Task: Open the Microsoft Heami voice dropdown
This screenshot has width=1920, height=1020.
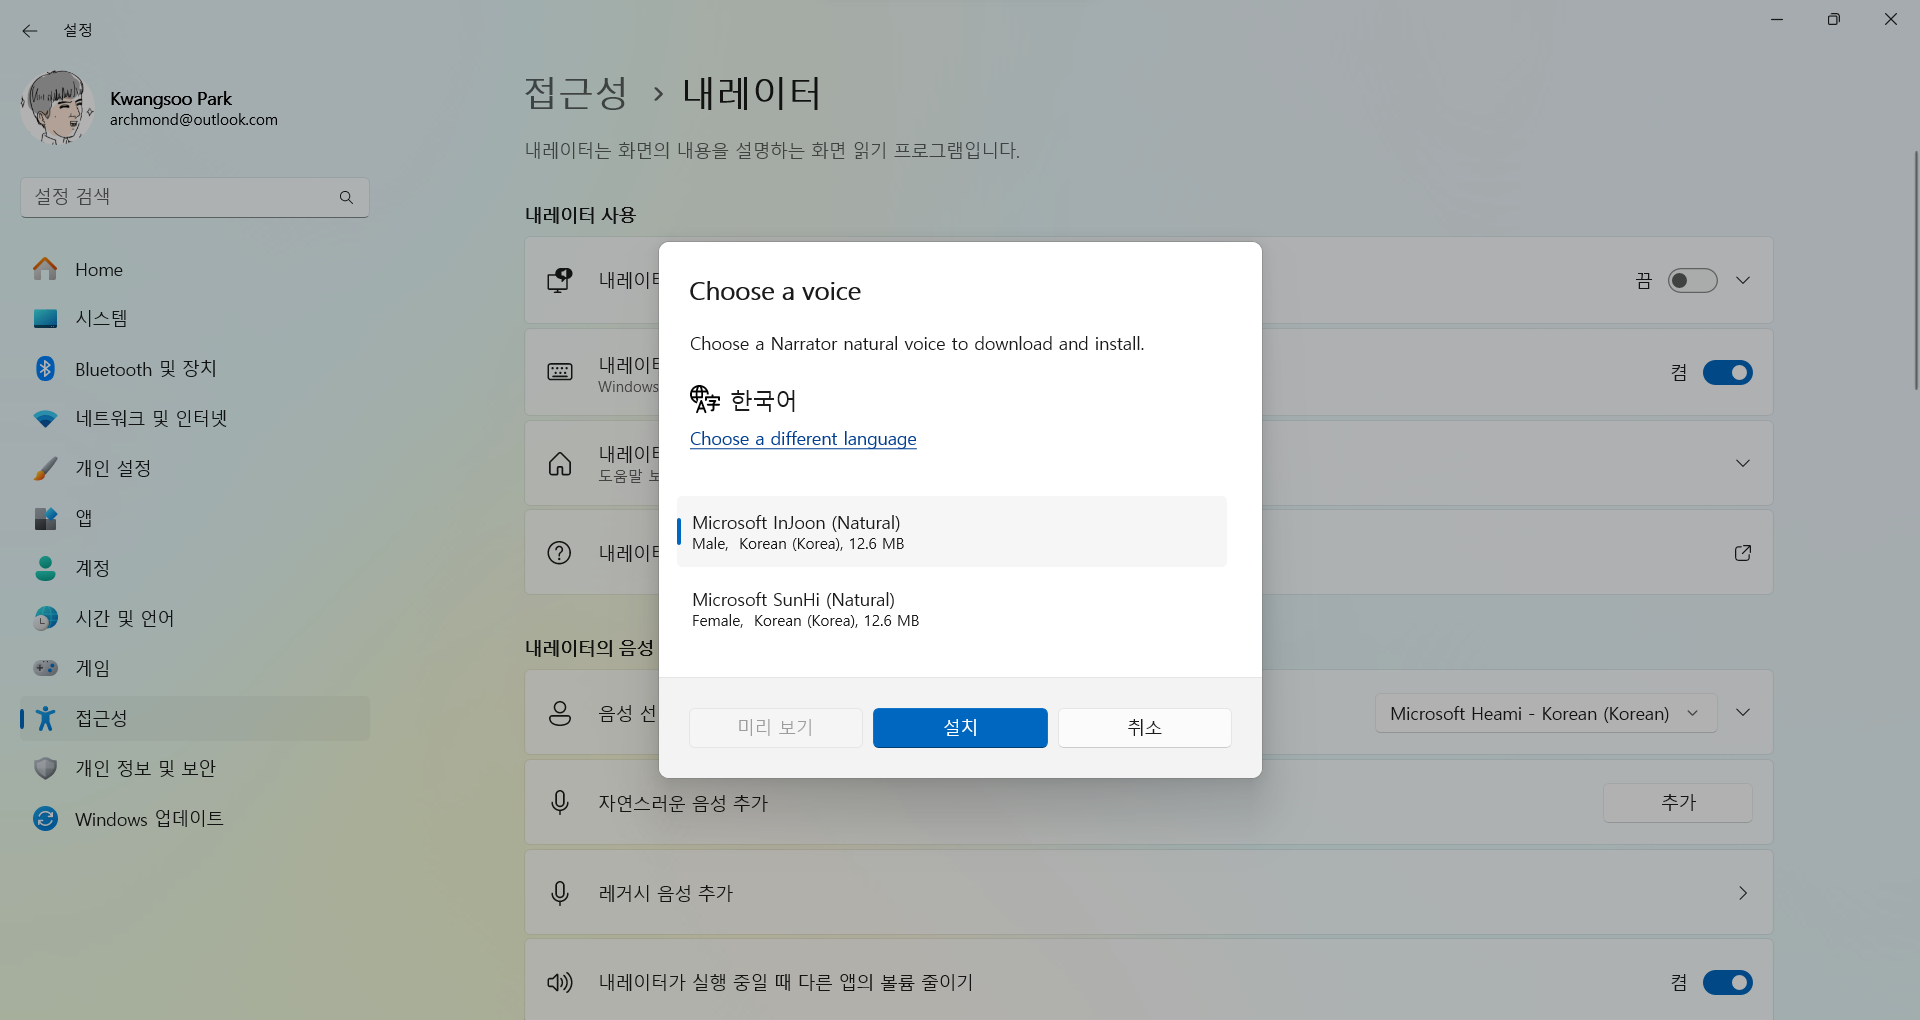Action: pyautogui.click(x=1546, y=713)
